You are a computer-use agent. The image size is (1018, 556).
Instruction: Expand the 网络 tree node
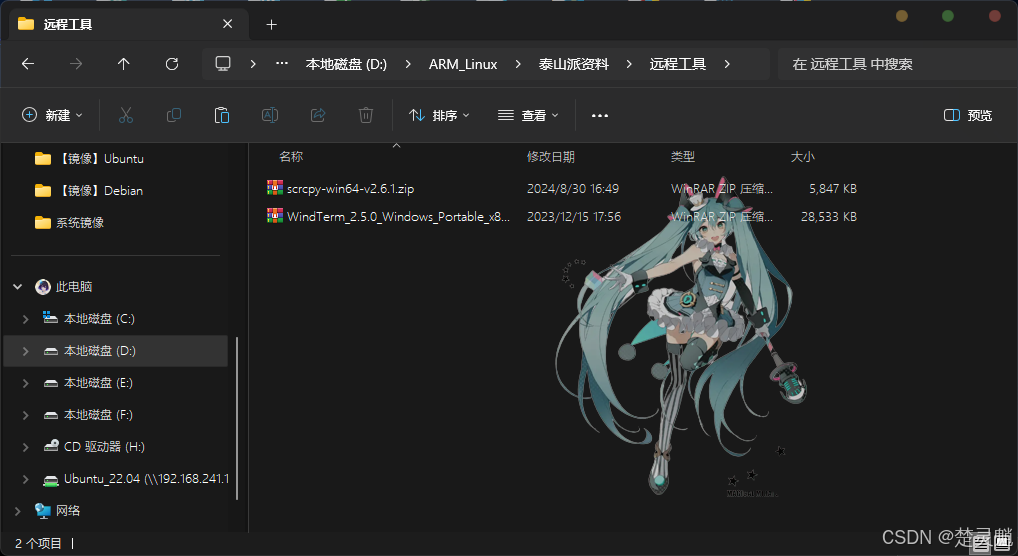(18, 511)
